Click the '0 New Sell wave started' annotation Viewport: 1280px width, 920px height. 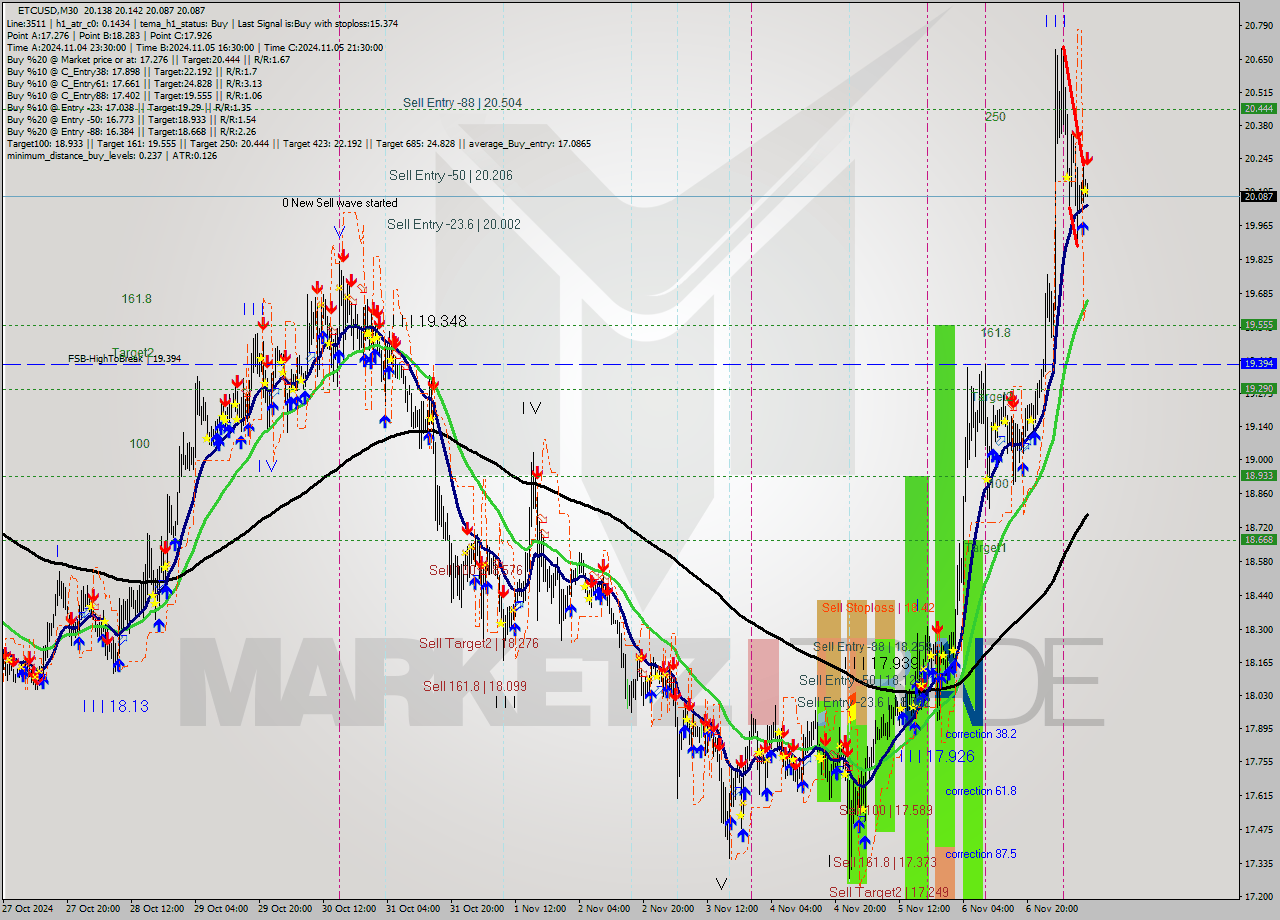tap(339, 203)
